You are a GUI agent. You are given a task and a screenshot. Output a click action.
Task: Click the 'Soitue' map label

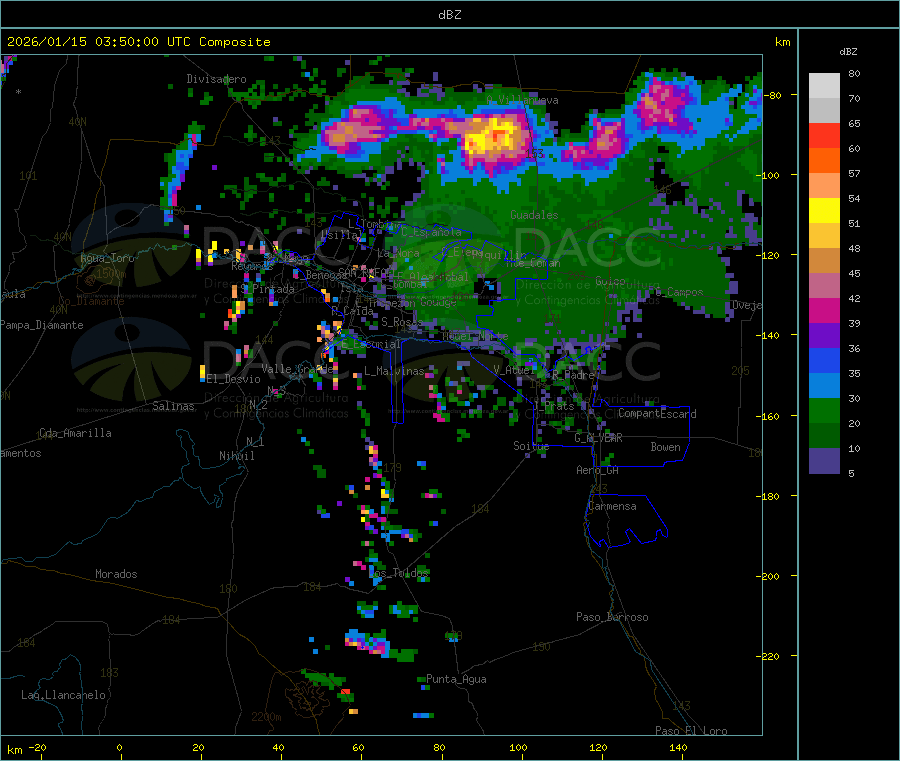[531, 446]
